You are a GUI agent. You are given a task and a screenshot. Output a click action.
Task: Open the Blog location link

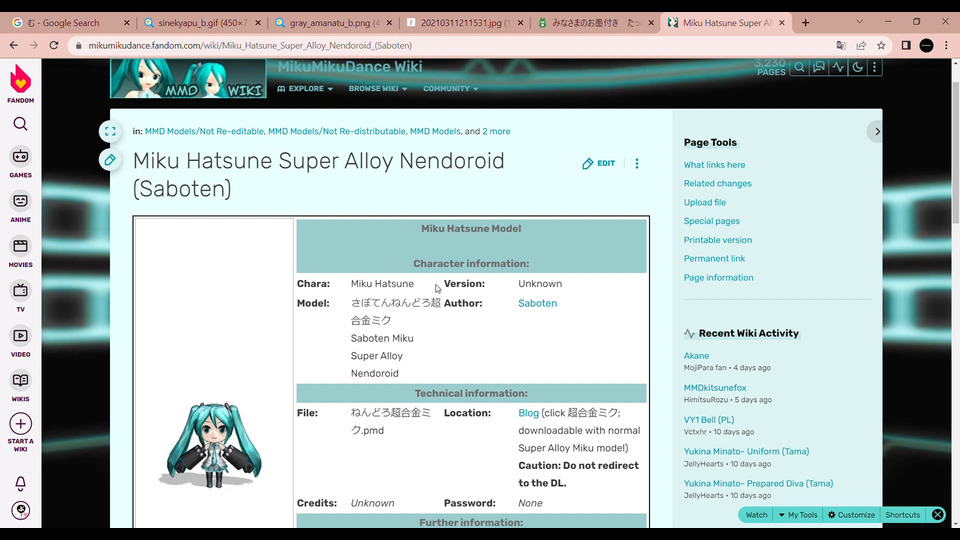point(528,413)
